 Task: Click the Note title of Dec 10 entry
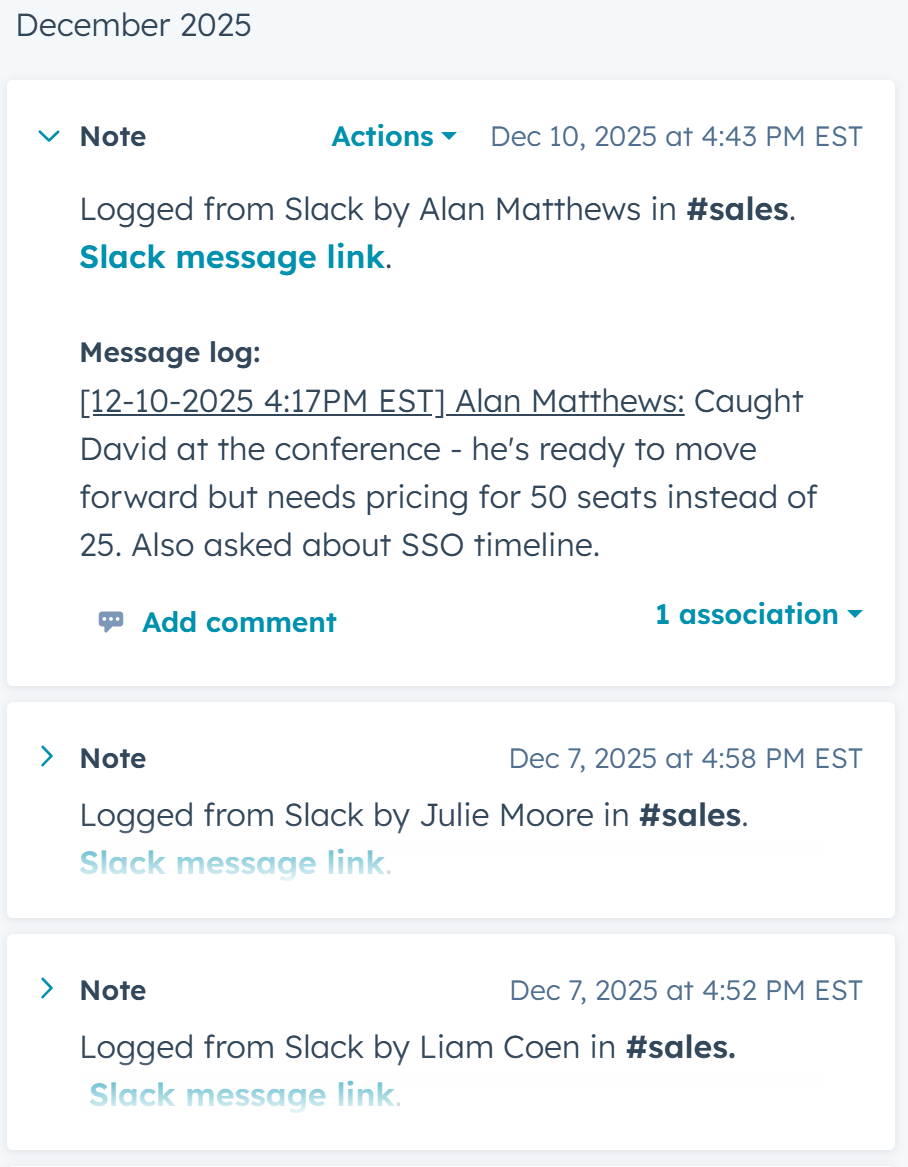click(113, 136)
